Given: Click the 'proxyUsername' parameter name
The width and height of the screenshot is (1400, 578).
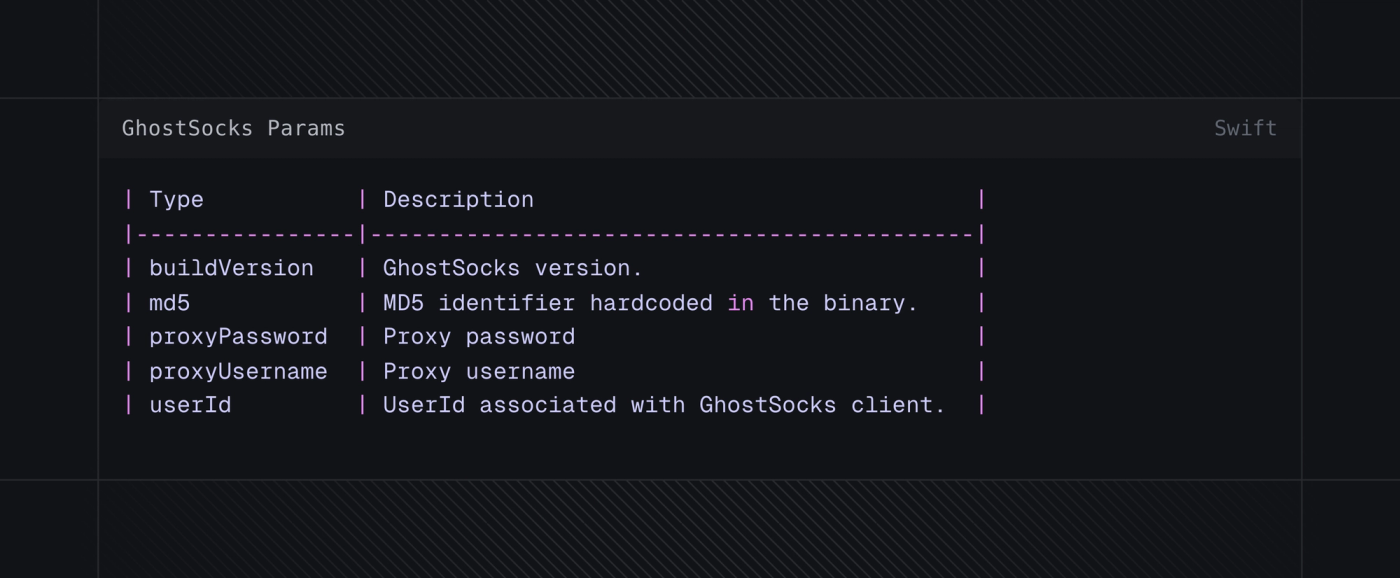Looking at the screenshot, I should pyautogui.click(x=238, y=372).
